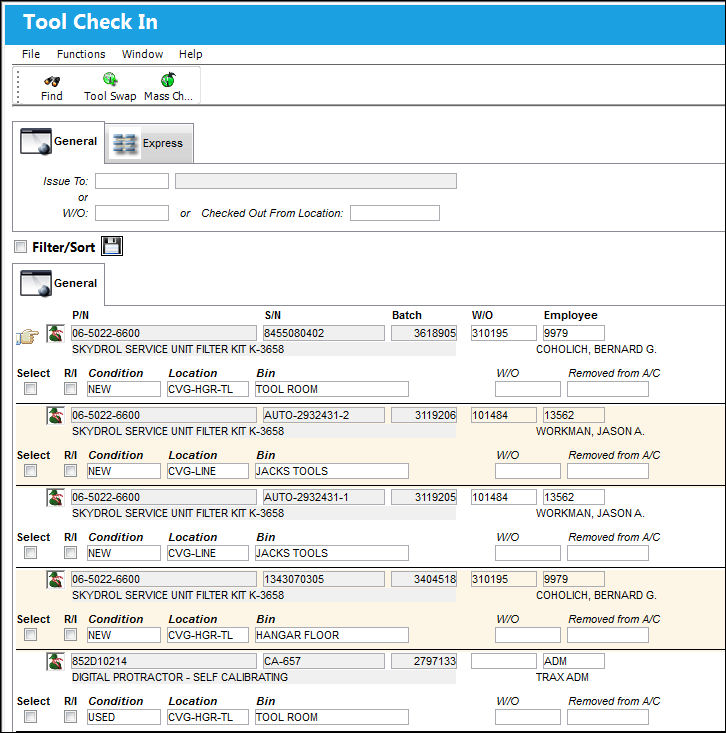The image size is (726, 733).
Task: Tick R/I checkbox for S/N AUTO-2932431-1 row
Action: coord(71,553)
